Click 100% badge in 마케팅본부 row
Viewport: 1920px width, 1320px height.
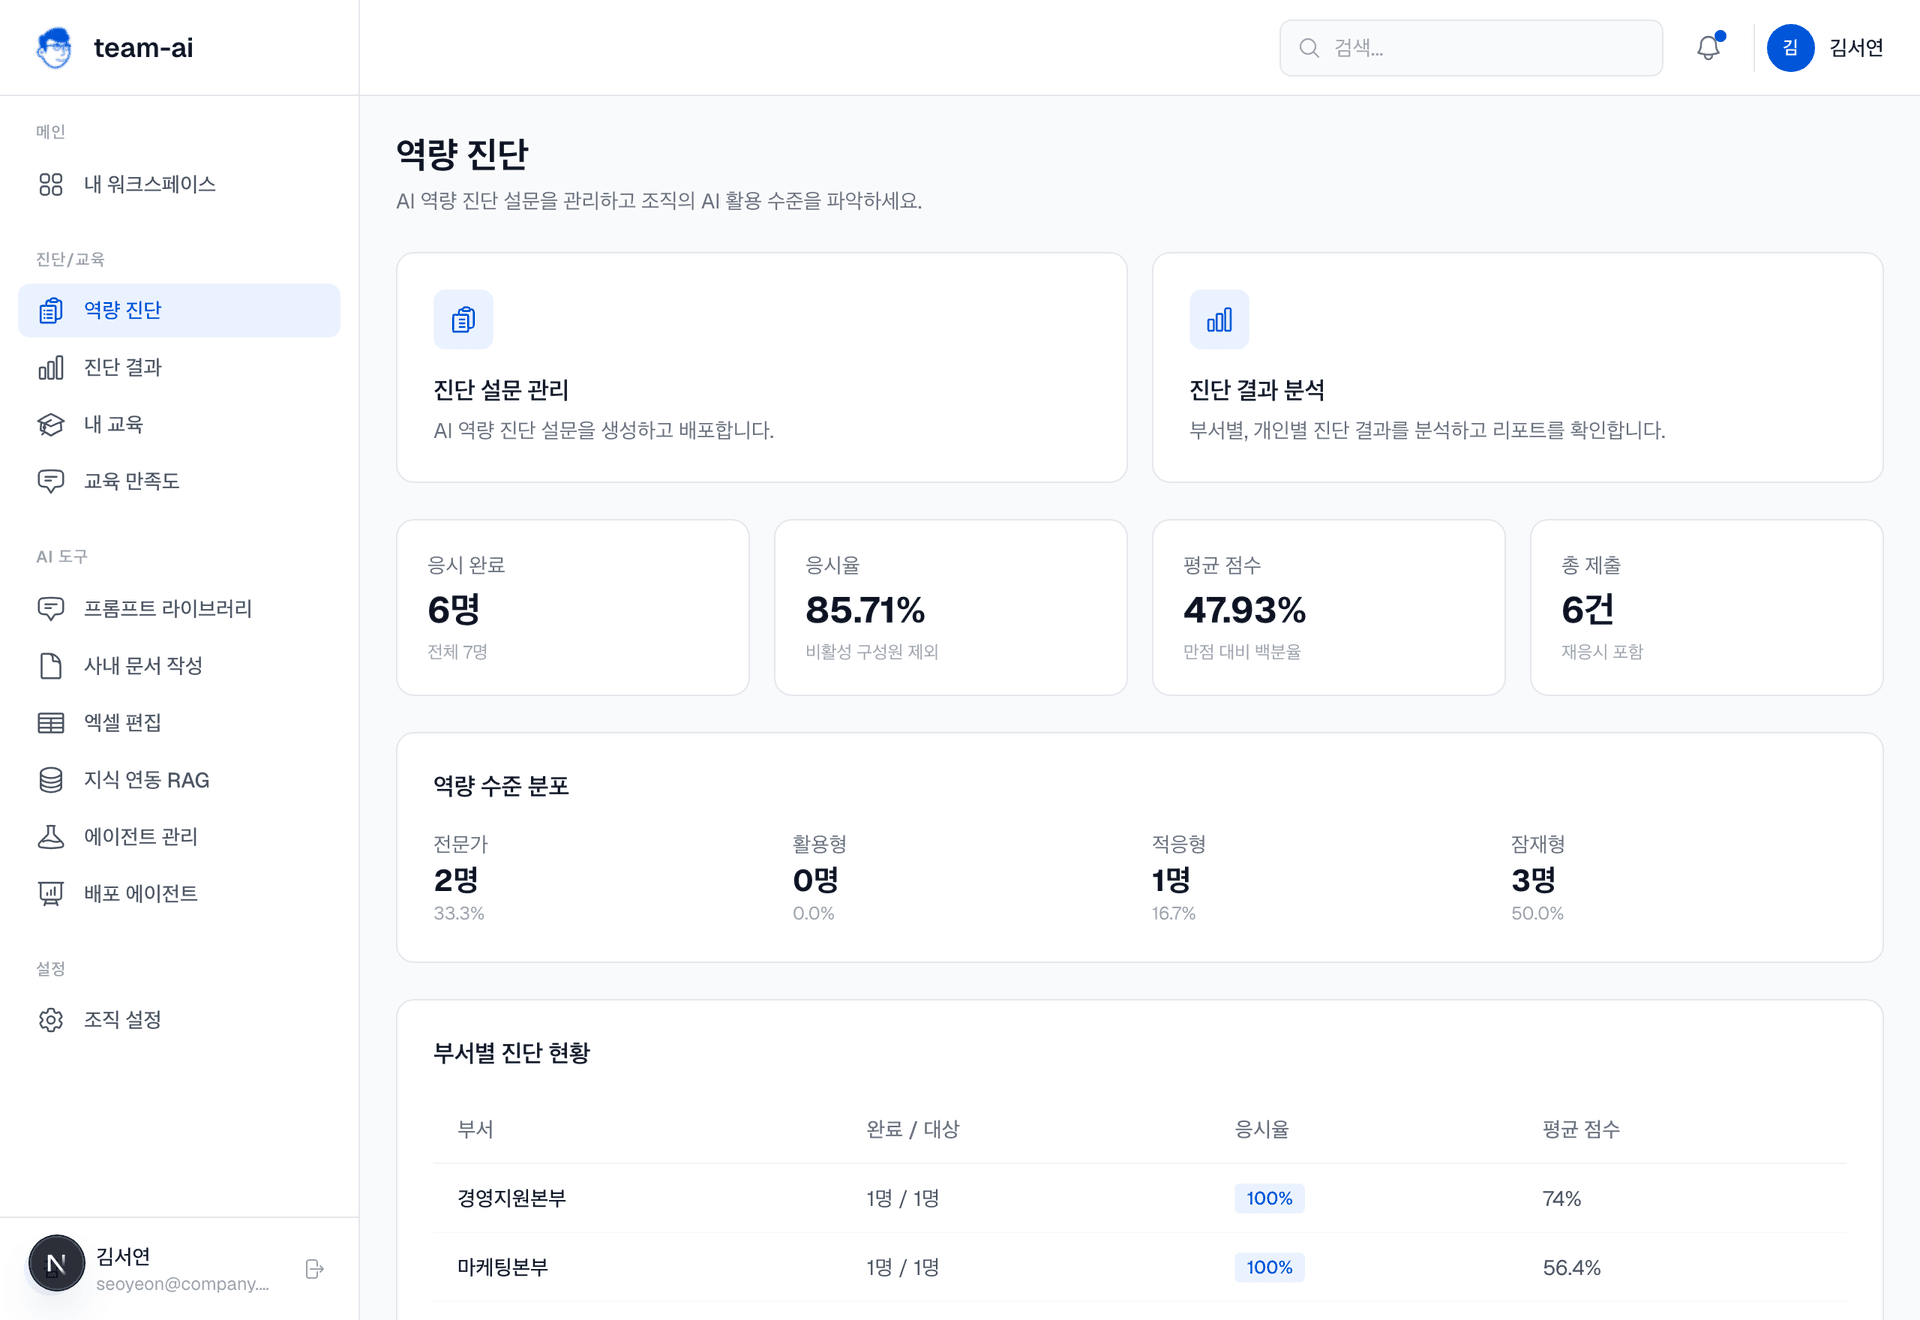1269,1267
